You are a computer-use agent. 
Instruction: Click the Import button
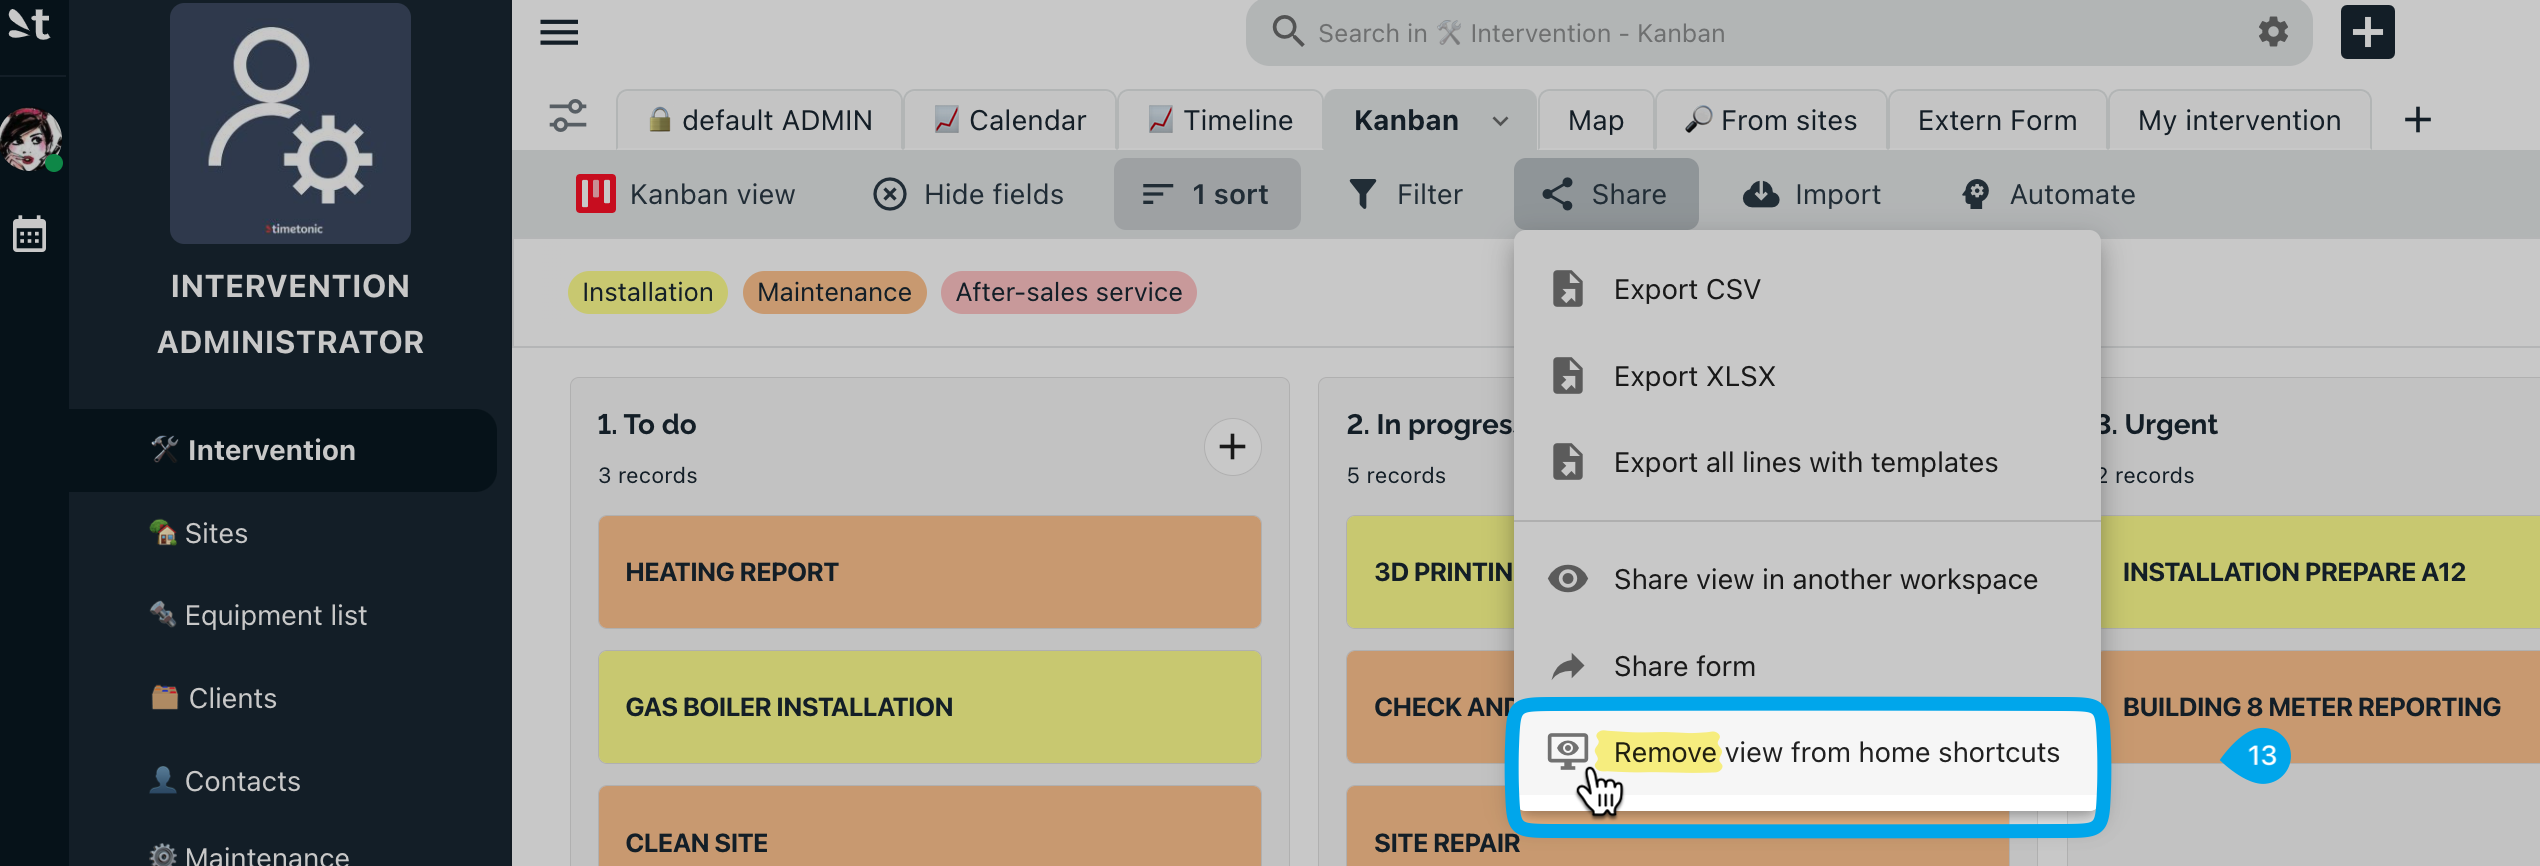coord(1812,194)
